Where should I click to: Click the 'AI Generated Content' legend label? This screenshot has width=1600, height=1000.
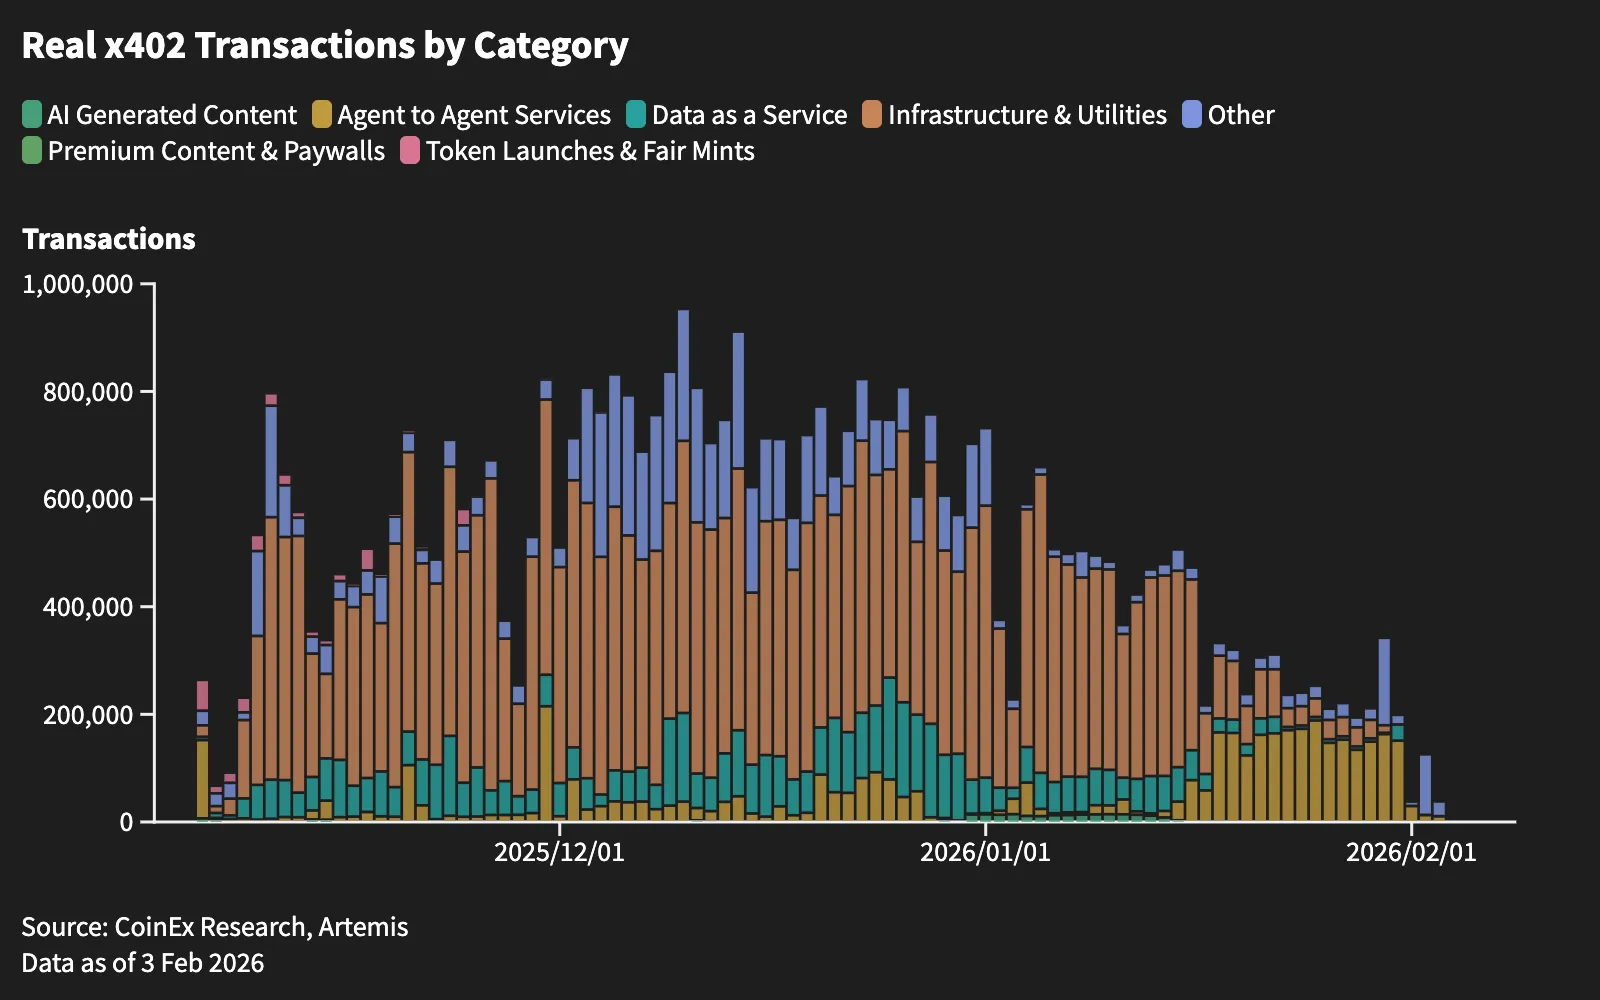(172, 115)
